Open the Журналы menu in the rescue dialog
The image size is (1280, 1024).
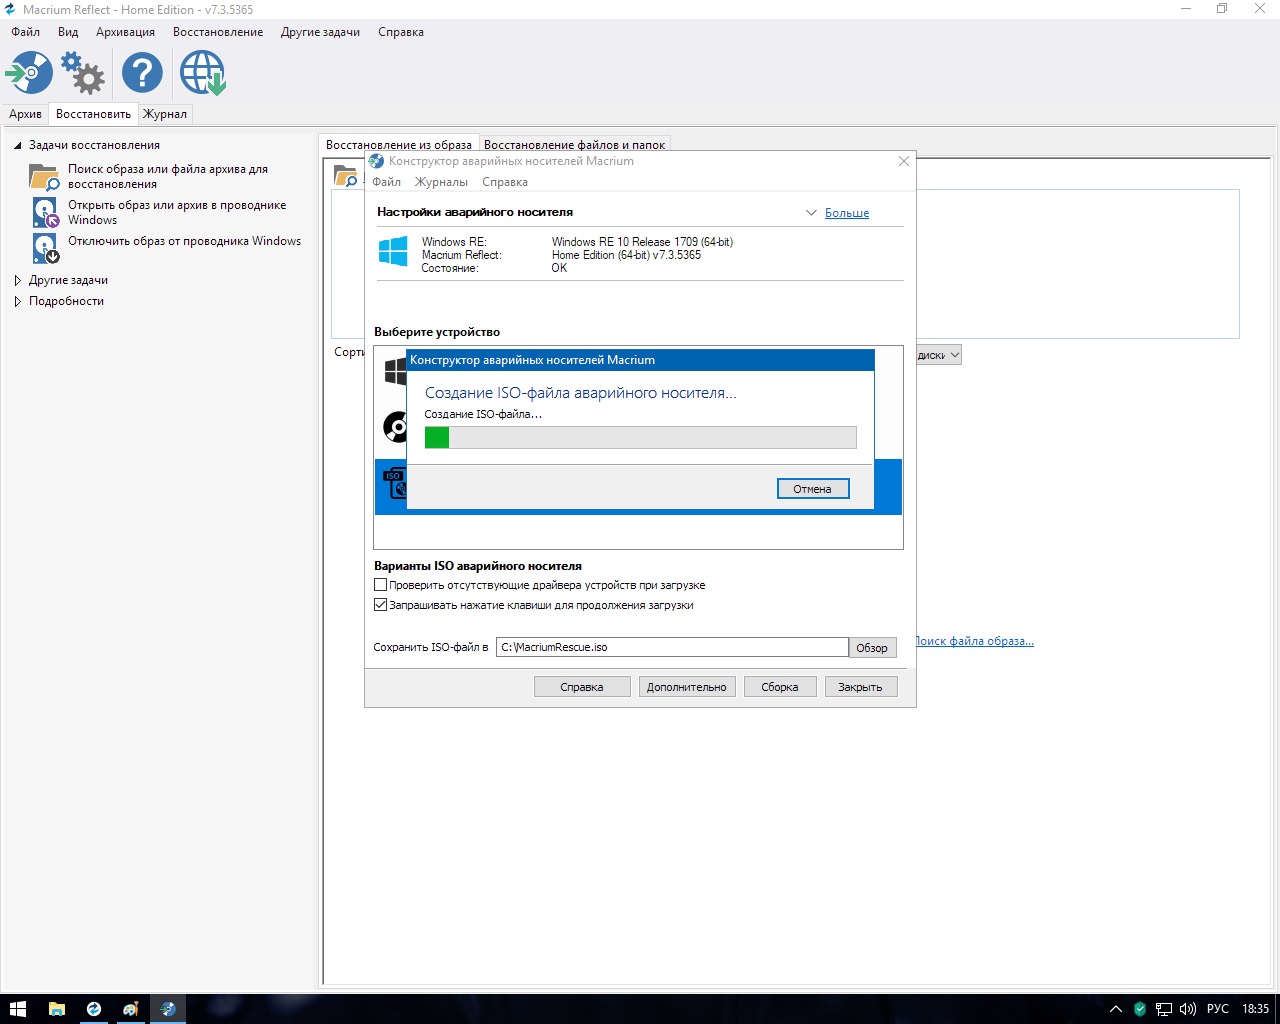point(441,182)
